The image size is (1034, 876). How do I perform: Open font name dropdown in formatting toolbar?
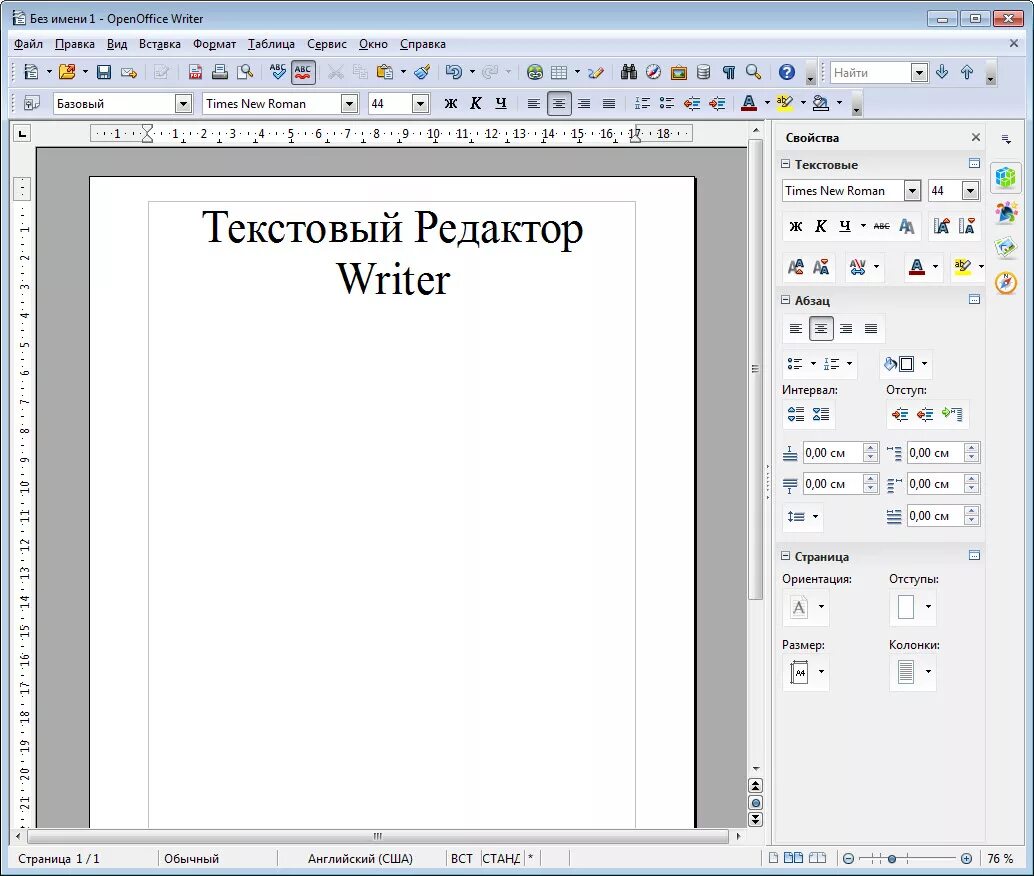350,104
